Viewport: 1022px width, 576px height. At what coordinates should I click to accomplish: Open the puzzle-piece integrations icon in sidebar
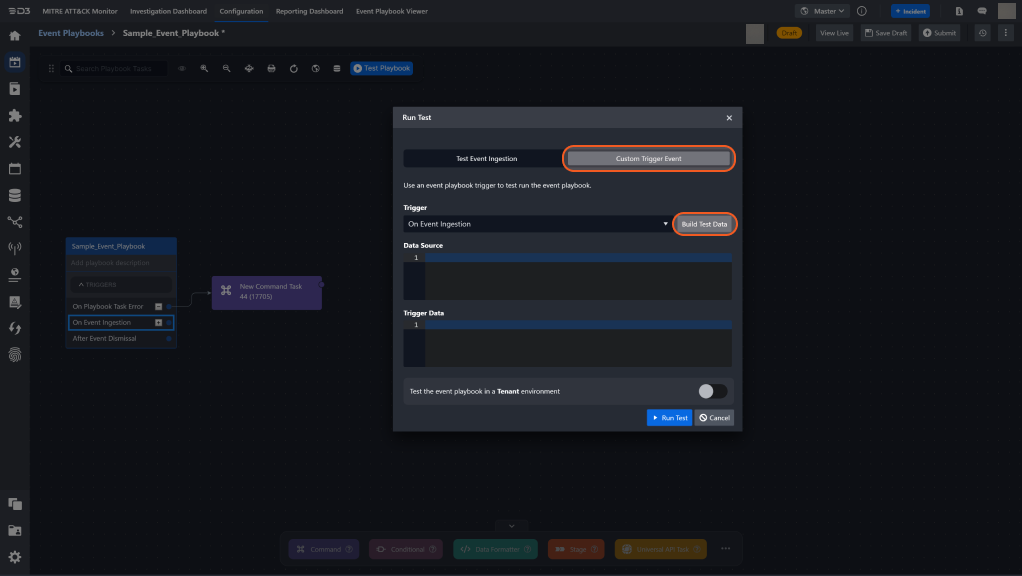(15, 115)
